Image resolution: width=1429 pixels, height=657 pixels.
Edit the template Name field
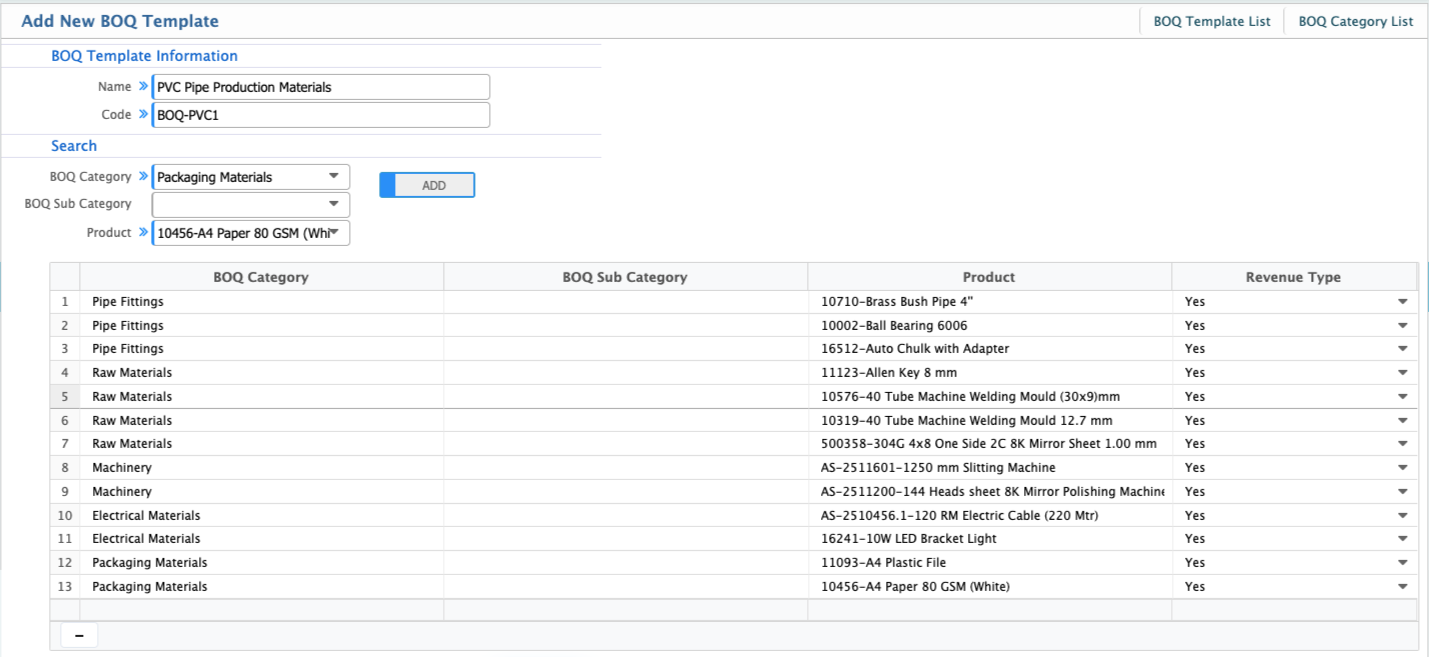pos(321,87)
